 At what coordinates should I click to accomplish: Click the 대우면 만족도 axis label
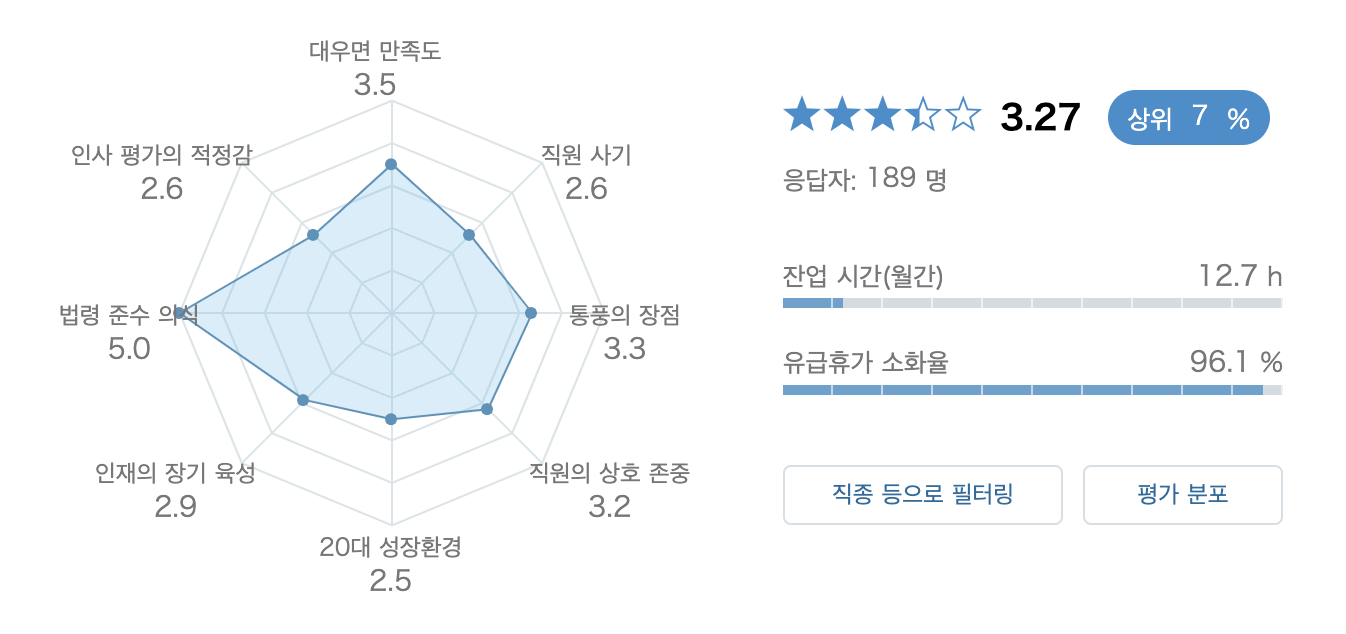coord(375,51)
